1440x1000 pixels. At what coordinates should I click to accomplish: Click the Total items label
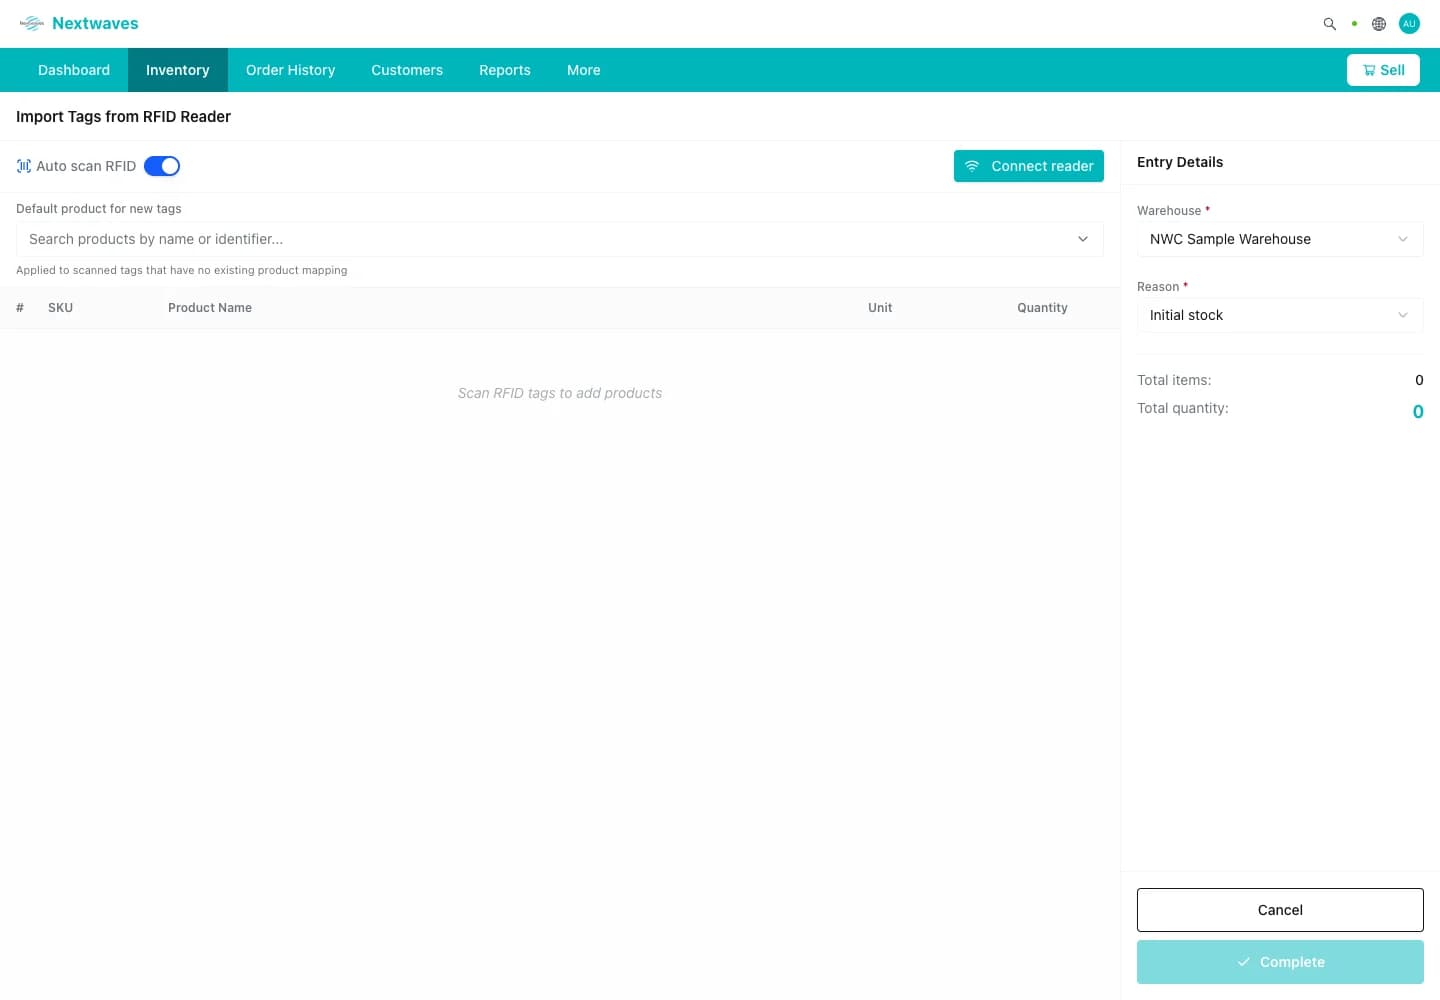(1174, 380)
